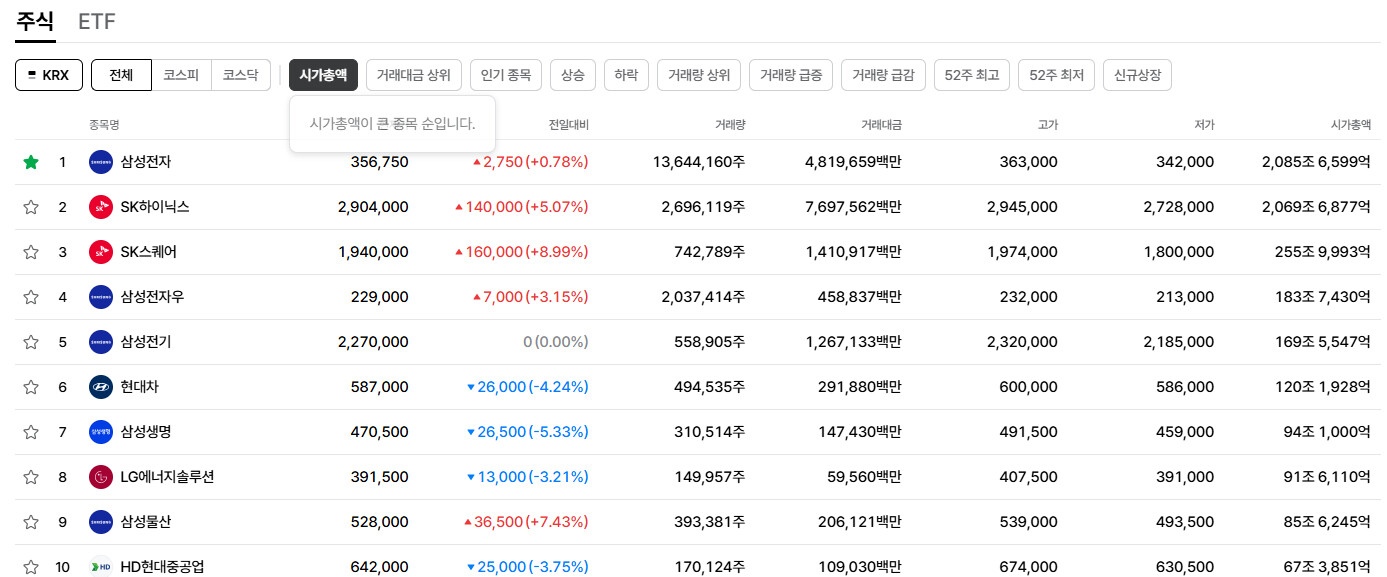Mark 삼성생명 as favorite star
Image resolution: width=1387 pixels, height=577 pixels.
click(31, 432)
